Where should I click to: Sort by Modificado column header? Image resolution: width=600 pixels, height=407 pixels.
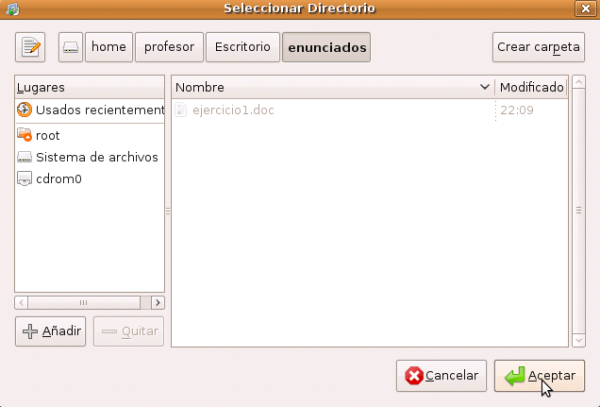coord(531,87)
